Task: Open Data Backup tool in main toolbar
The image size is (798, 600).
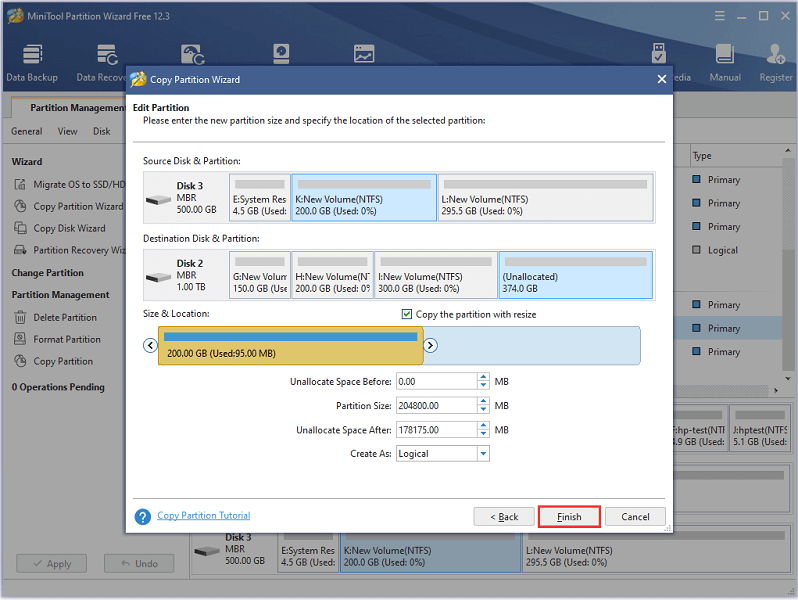Action: tap(32, 63)
